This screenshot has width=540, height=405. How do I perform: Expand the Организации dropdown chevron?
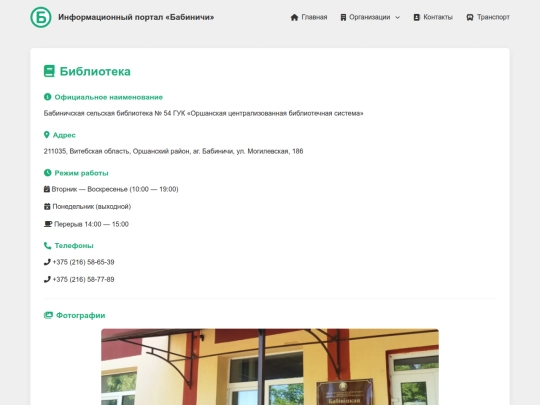pos(397,18)
